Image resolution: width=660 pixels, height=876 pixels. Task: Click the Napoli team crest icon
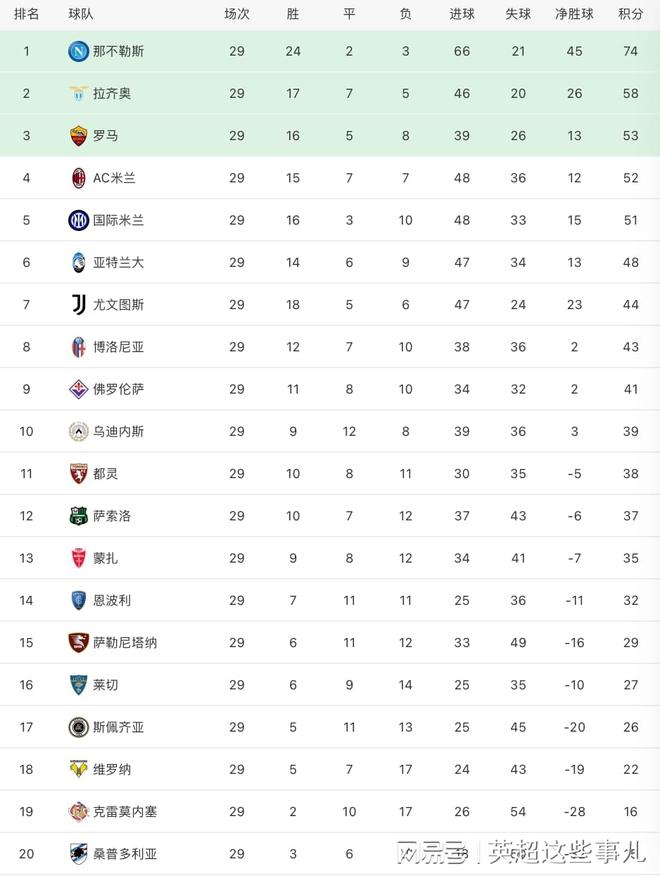click(78, 51)
